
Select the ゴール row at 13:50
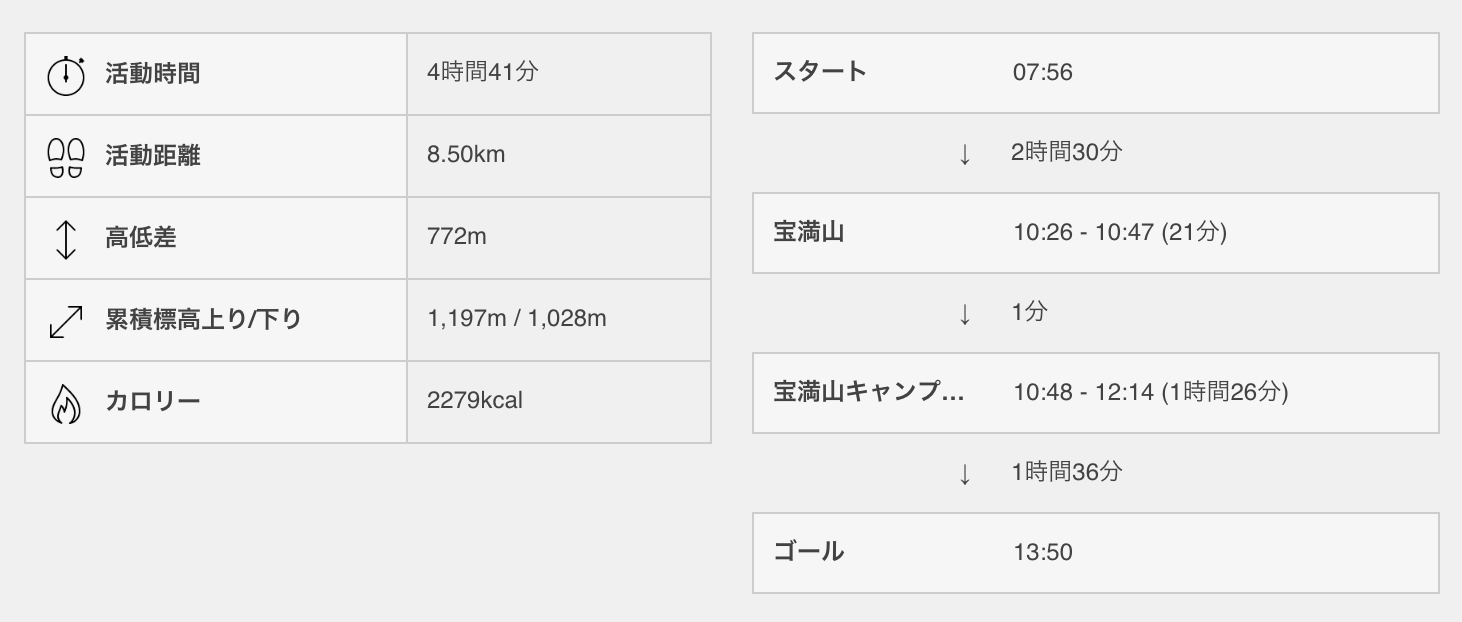click(x=1096, y=553)
